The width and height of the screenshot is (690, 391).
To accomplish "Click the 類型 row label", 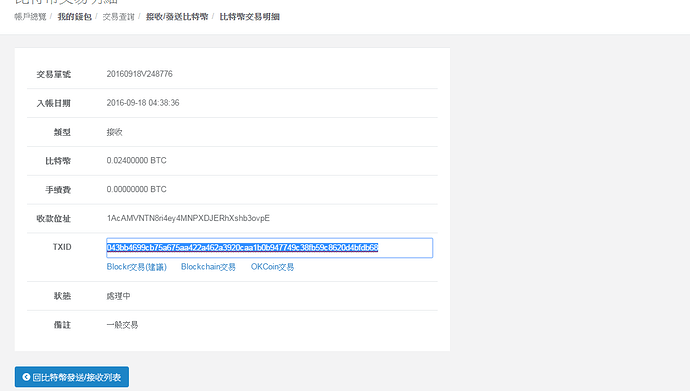I will 62,132.
